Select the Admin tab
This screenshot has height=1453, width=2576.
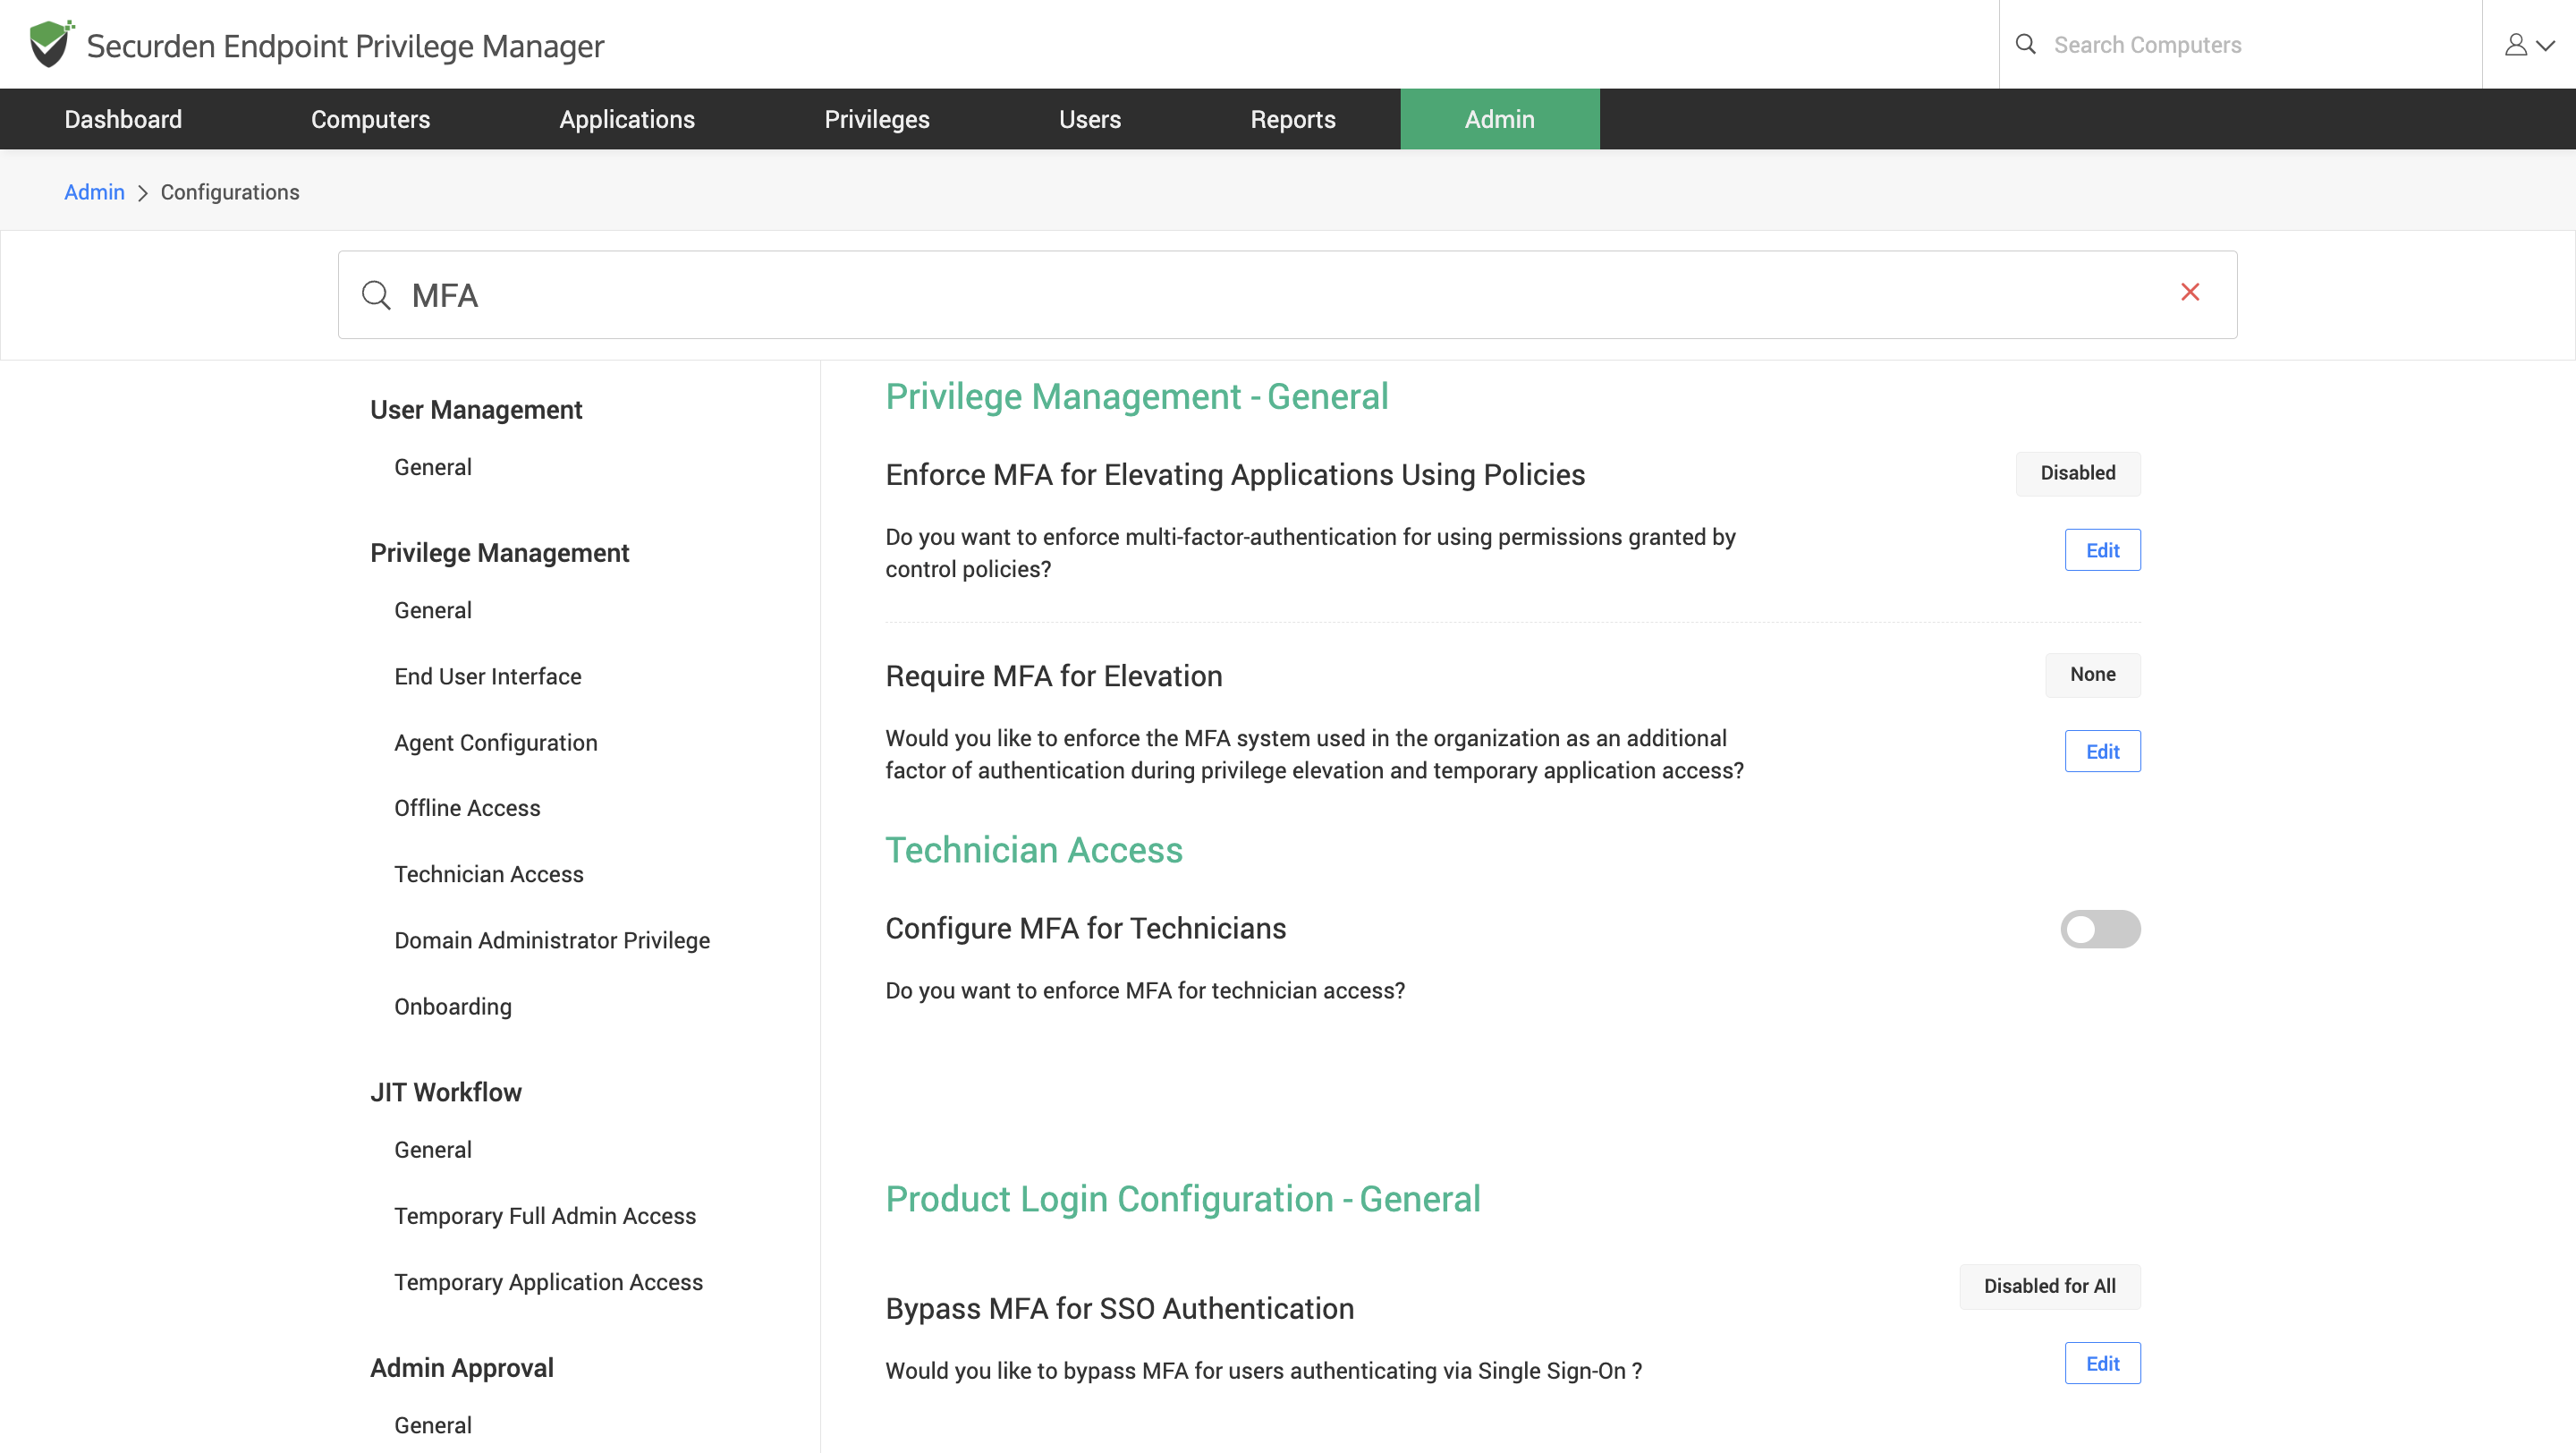pyautogui.click(x=1500, y=119)
